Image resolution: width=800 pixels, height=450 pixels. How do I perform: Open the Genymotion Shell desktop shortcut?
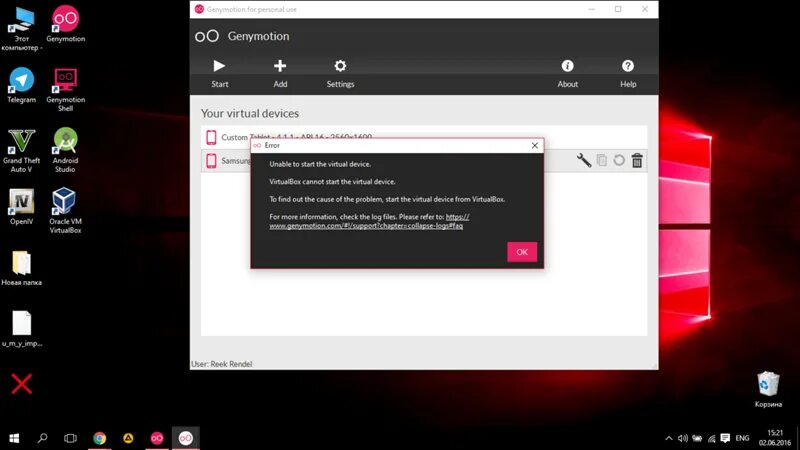[x=65, y=89]
